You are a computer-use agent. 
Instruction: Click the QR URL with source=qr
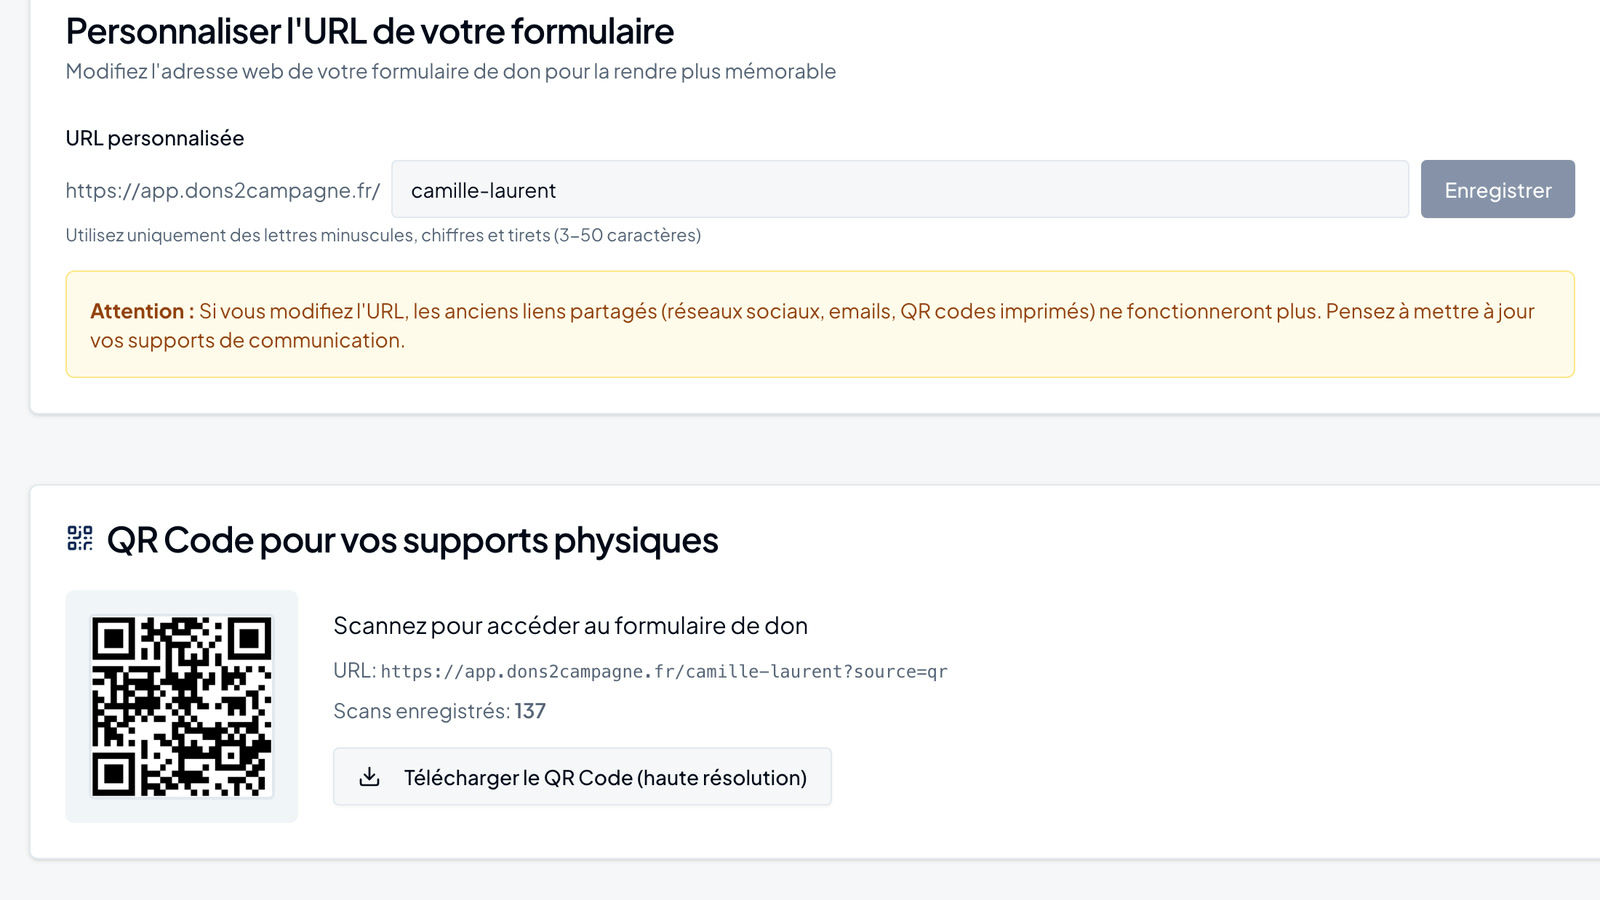pyautogui.click(x=664, y=671)
